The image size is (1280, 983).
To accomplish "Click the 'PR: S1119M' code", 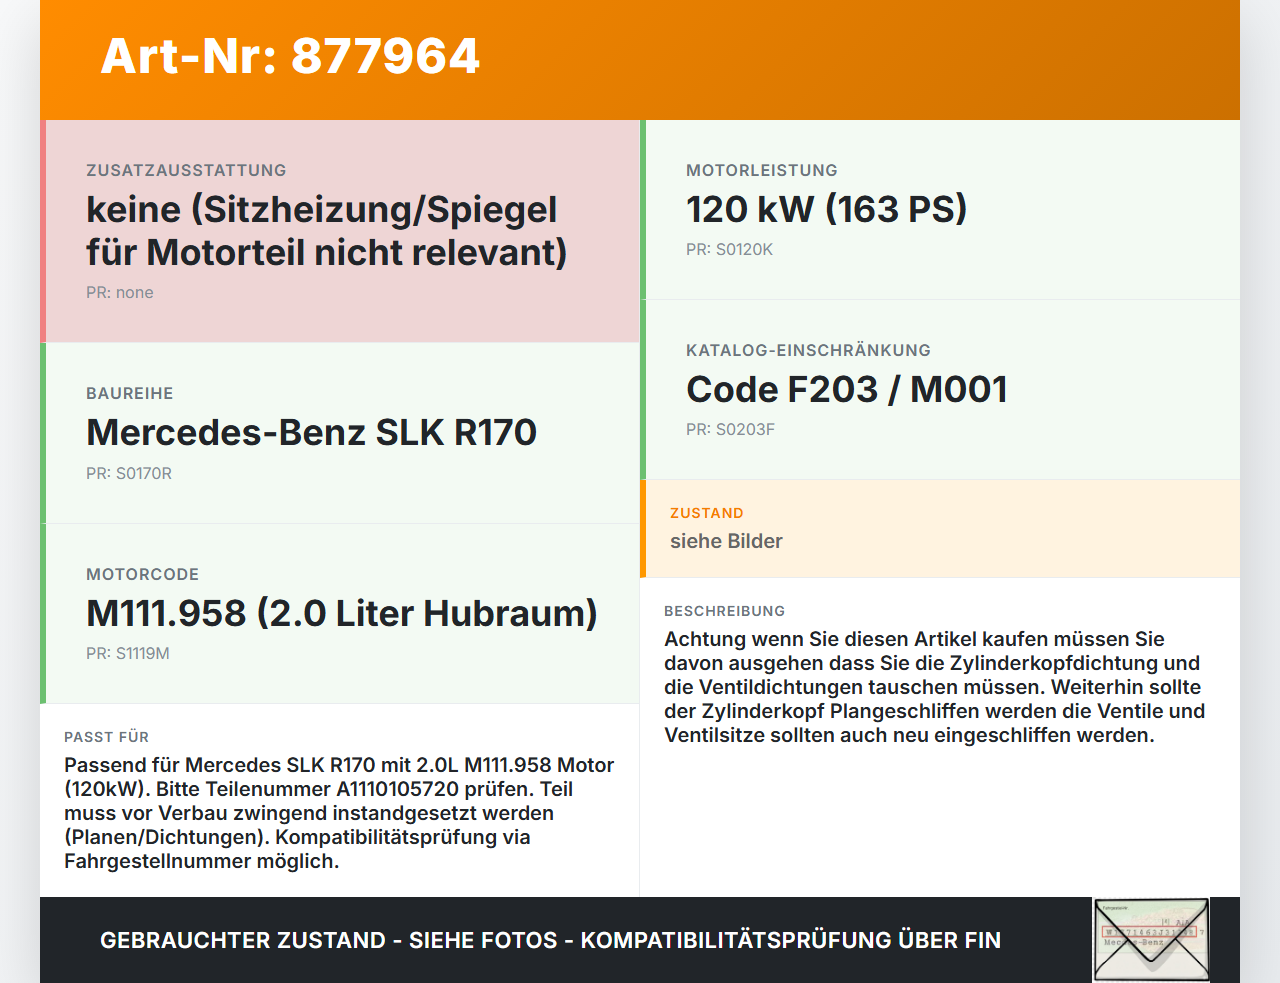I will 128,654.
